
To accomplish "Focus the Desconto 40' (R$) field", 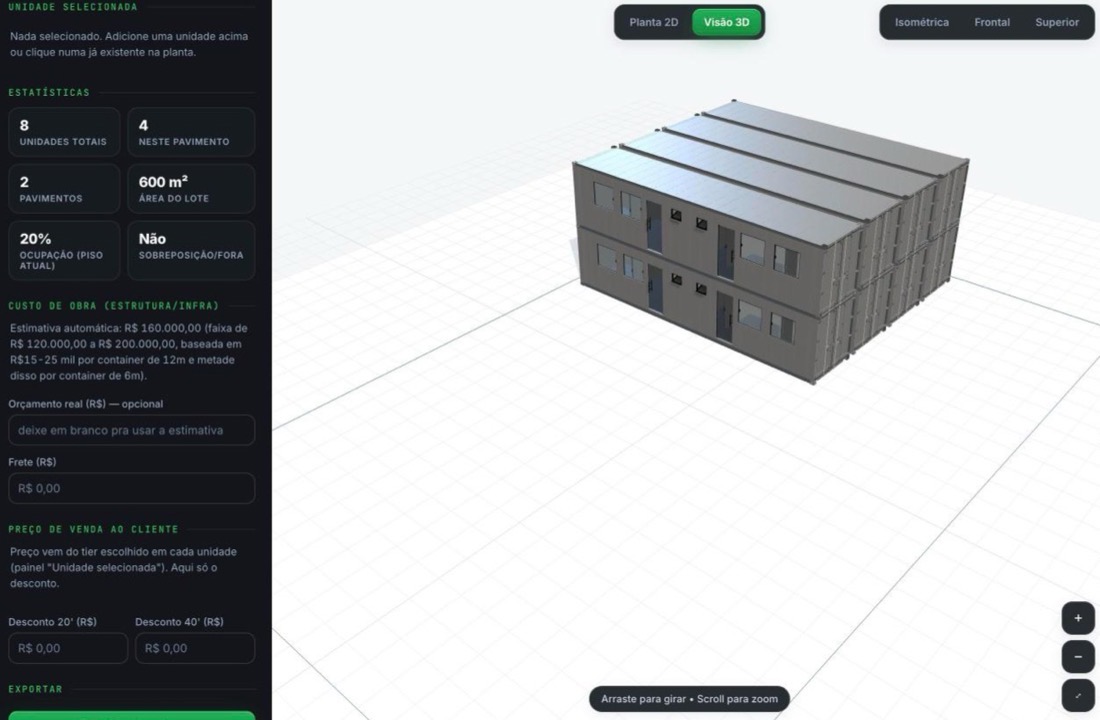I will coord(195,648).
